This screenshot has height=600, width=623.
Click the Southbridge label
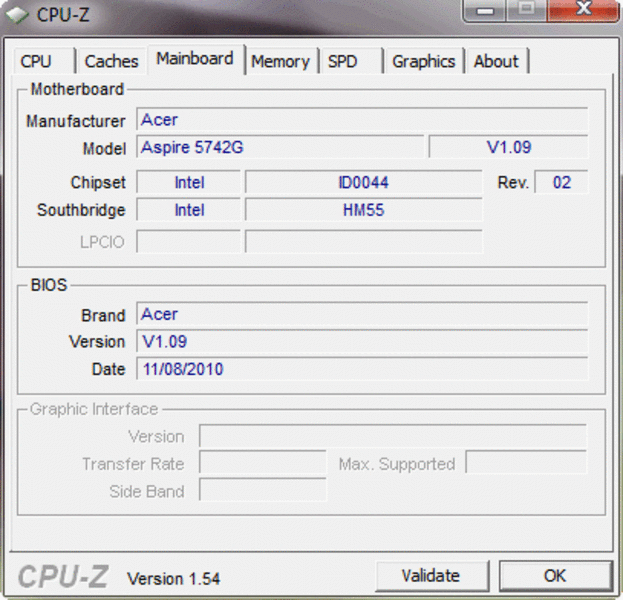tap(81, 210)
